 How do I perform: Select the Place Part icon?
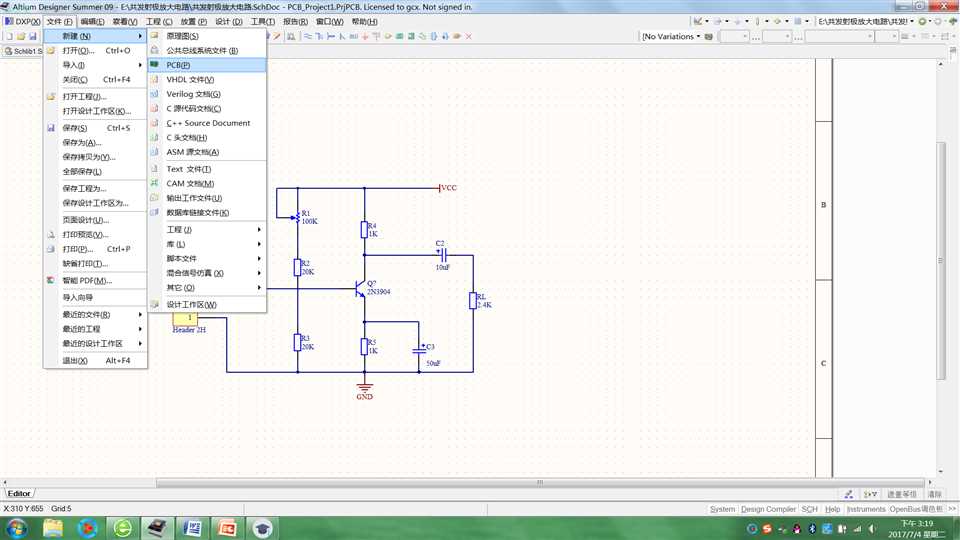point(388,37)
